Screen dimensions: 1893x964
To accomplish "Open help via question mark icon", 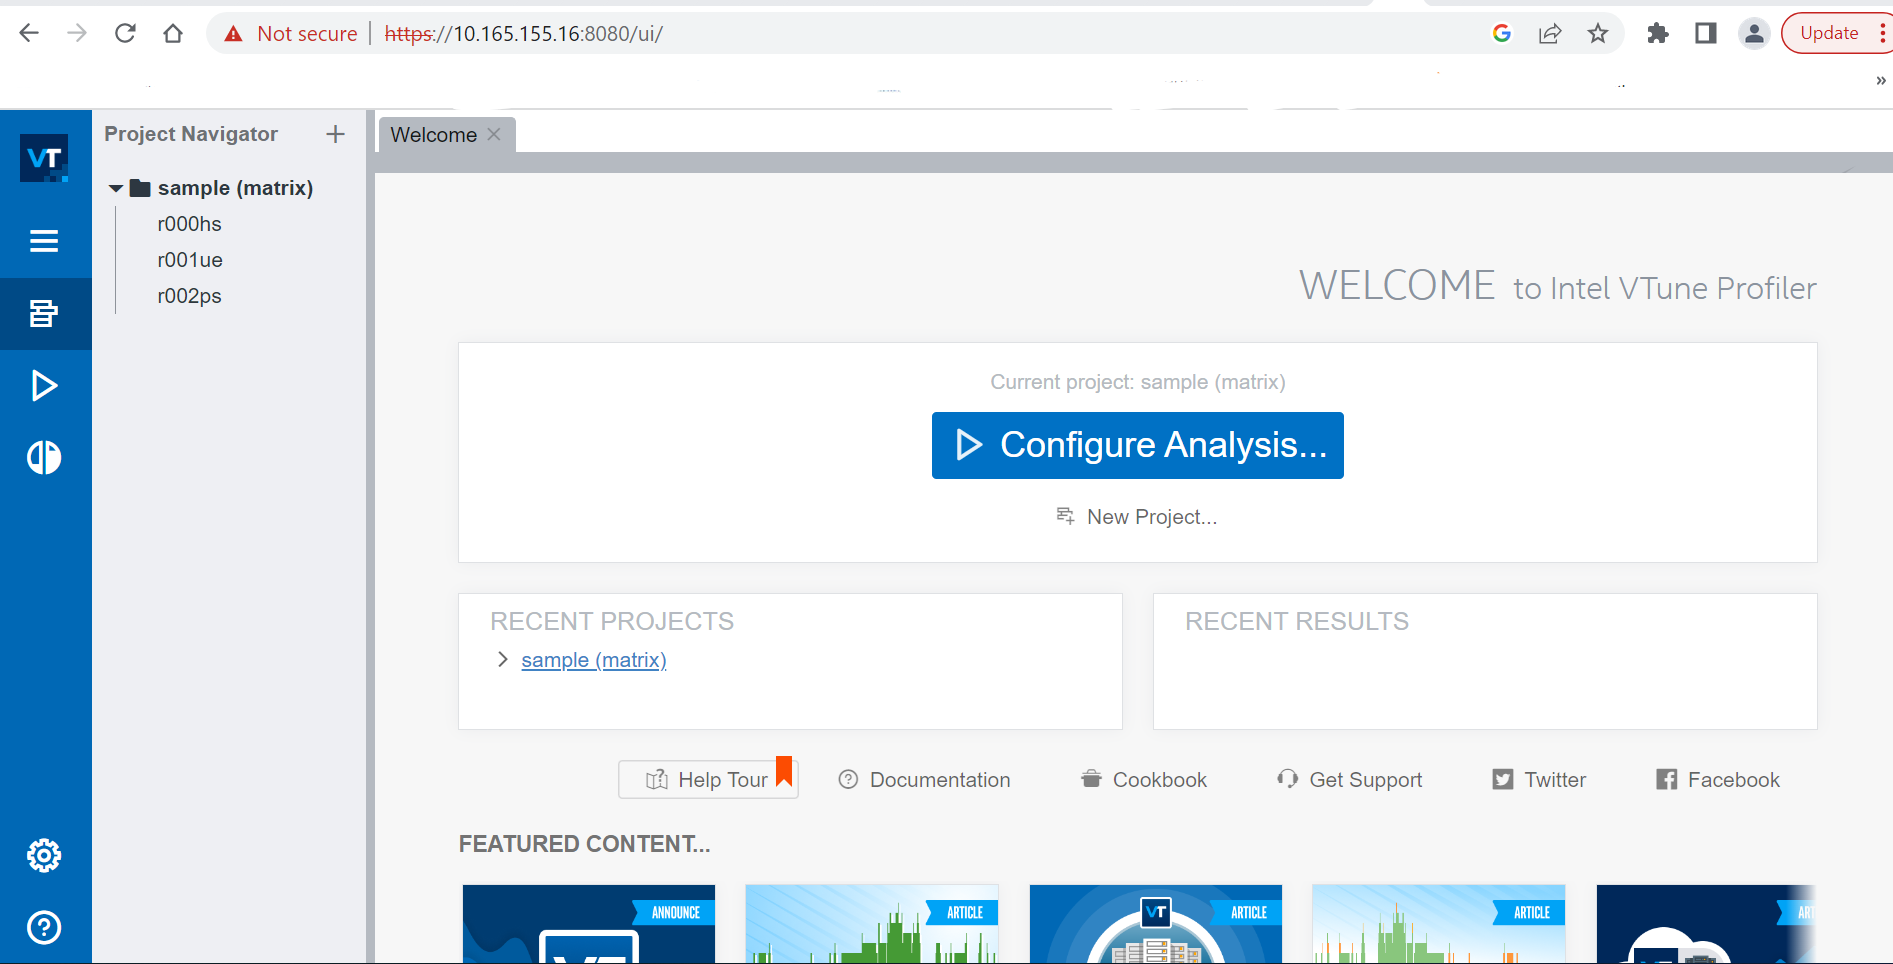I will (44, 928).
